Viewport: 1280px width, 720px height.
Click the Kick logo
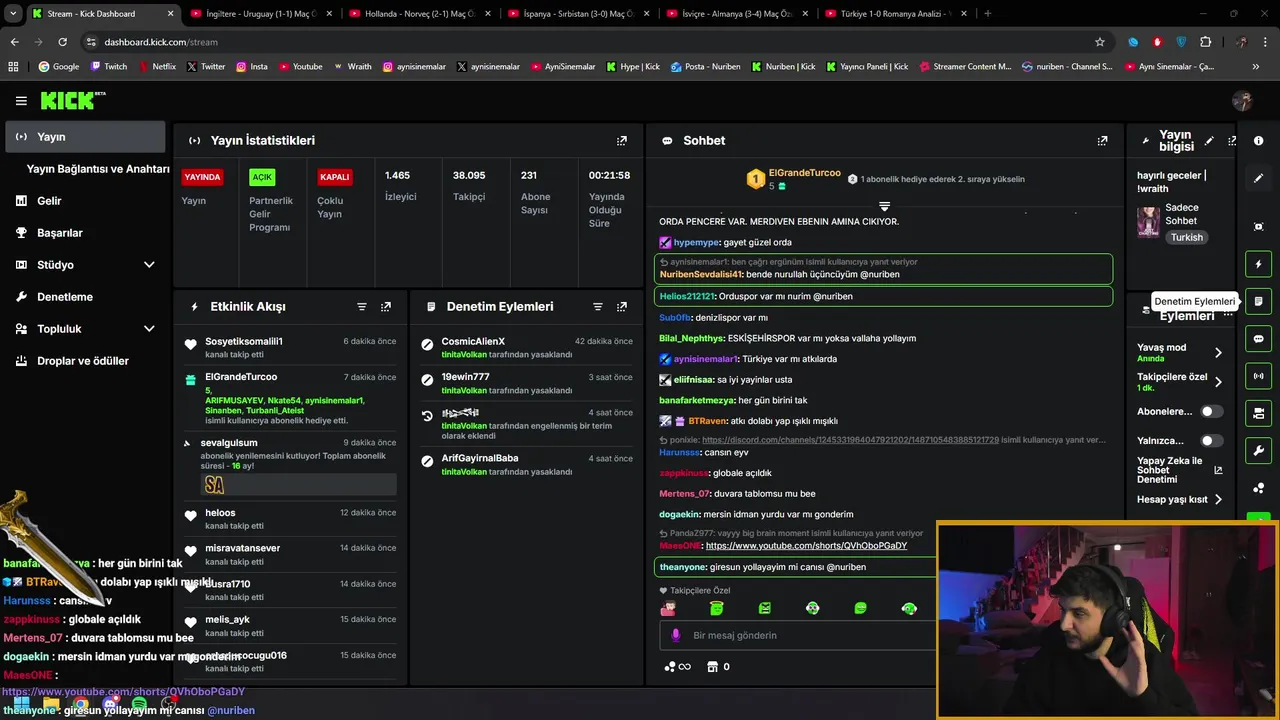point(72,100)
